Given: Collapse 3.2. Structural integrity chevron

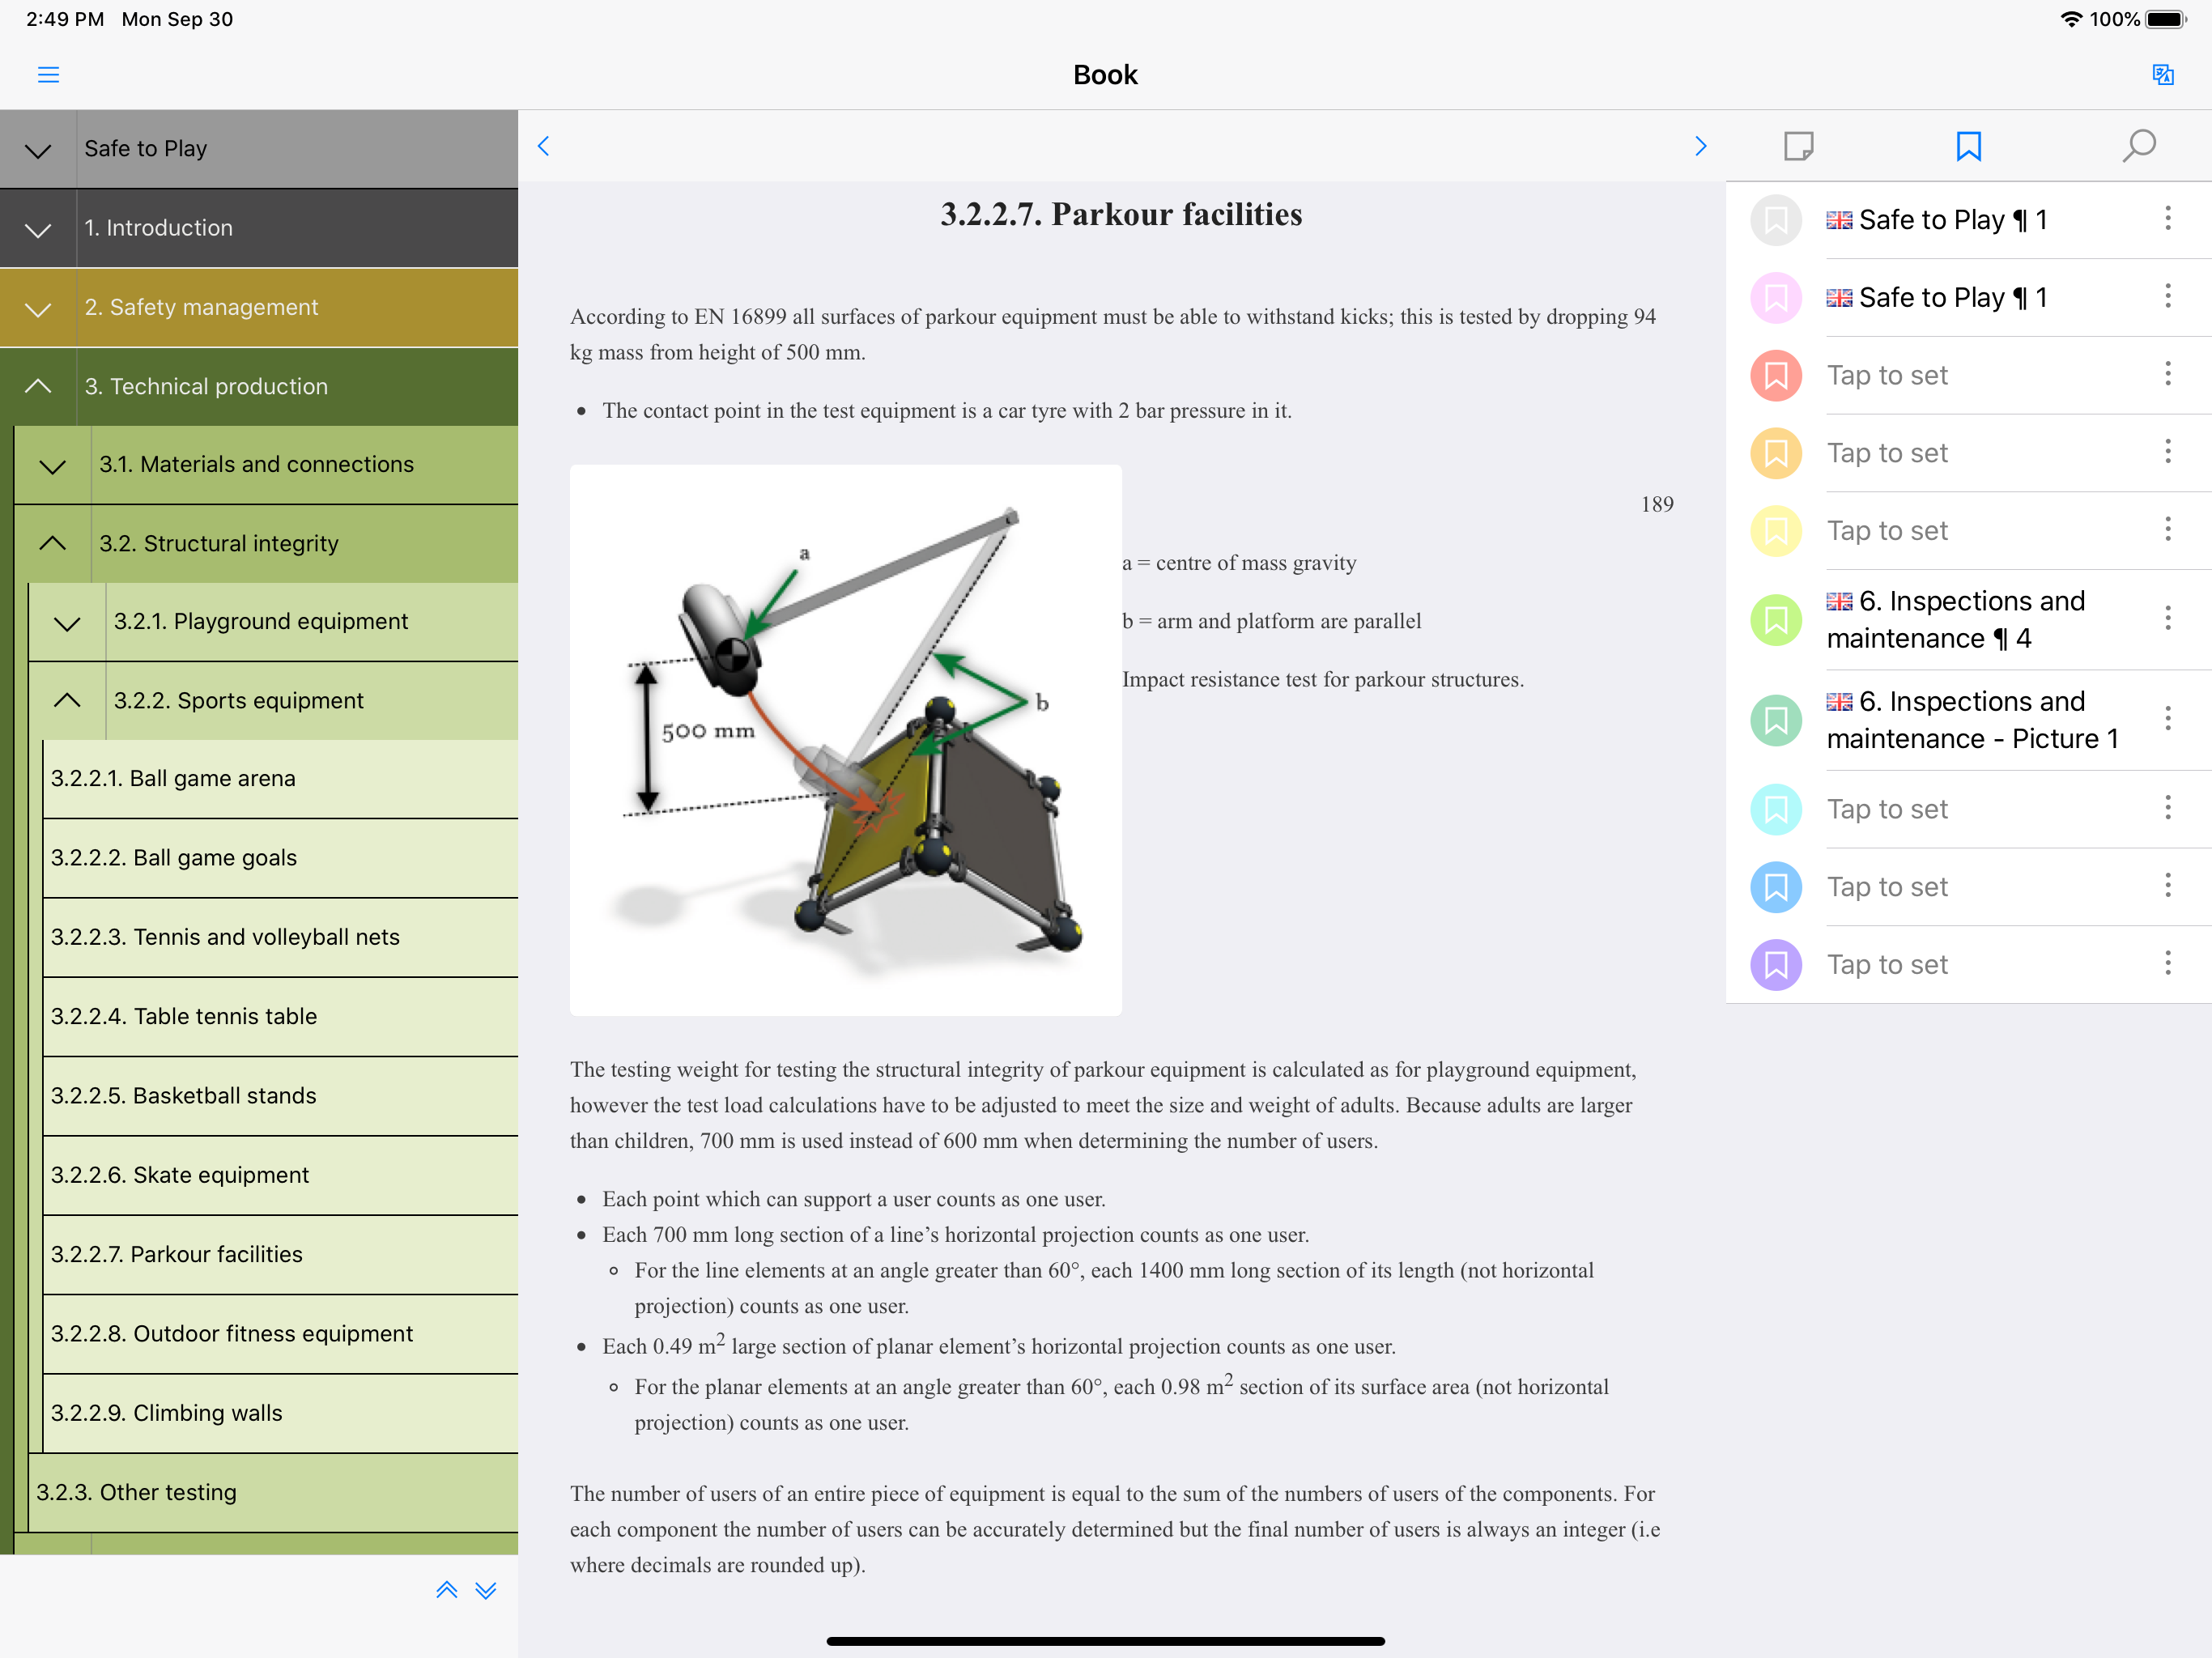Looking at the screenshot, I should tap(52, 544).
